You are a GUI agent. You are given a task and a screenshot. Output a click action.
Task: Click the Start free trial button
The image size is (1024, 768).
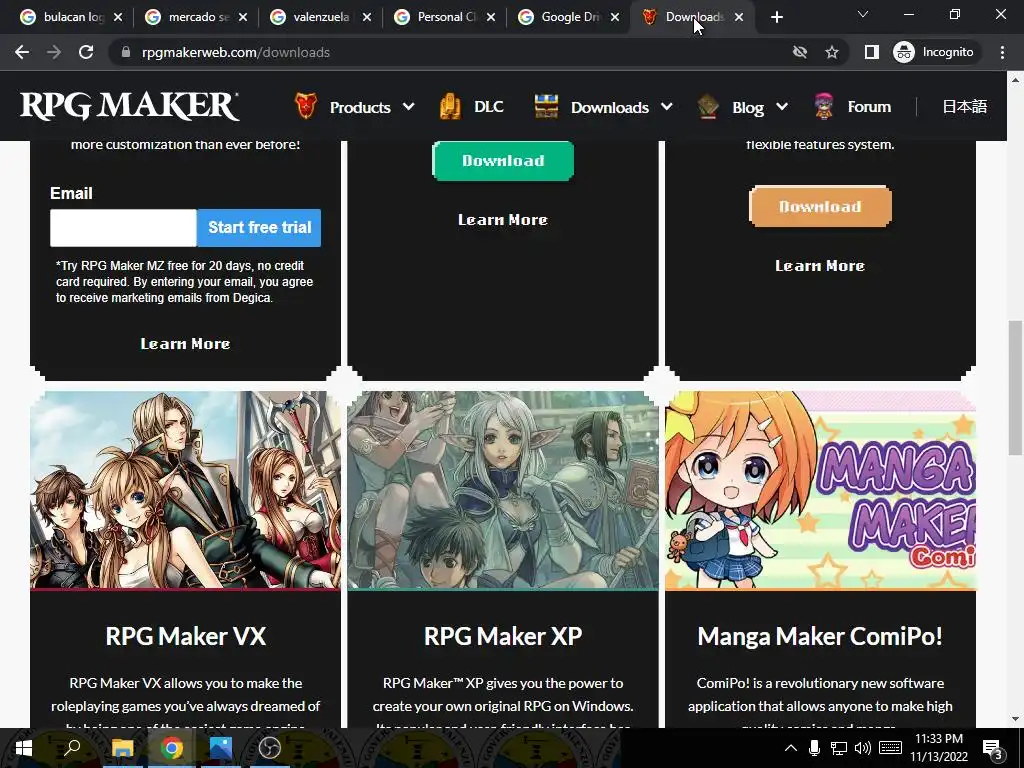click(x=259, y=227)
